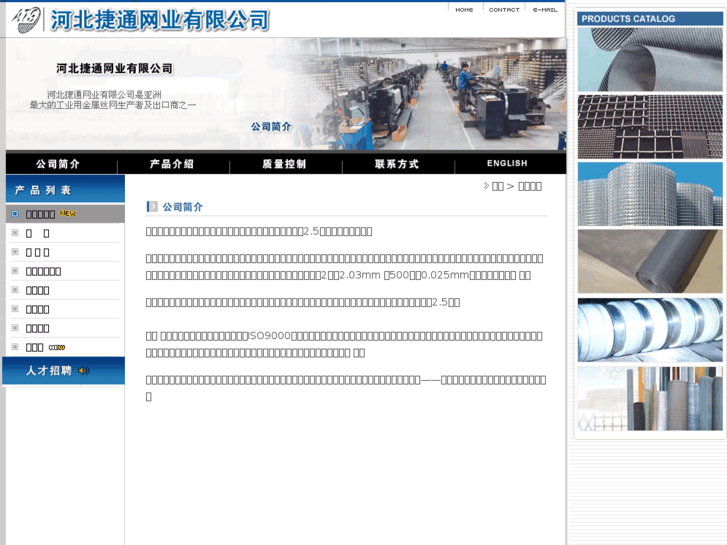Open the dark window screen roll thumbnail
Image resolution: width=727 pixels, height=545 pixels.
(x=650, y=261)
